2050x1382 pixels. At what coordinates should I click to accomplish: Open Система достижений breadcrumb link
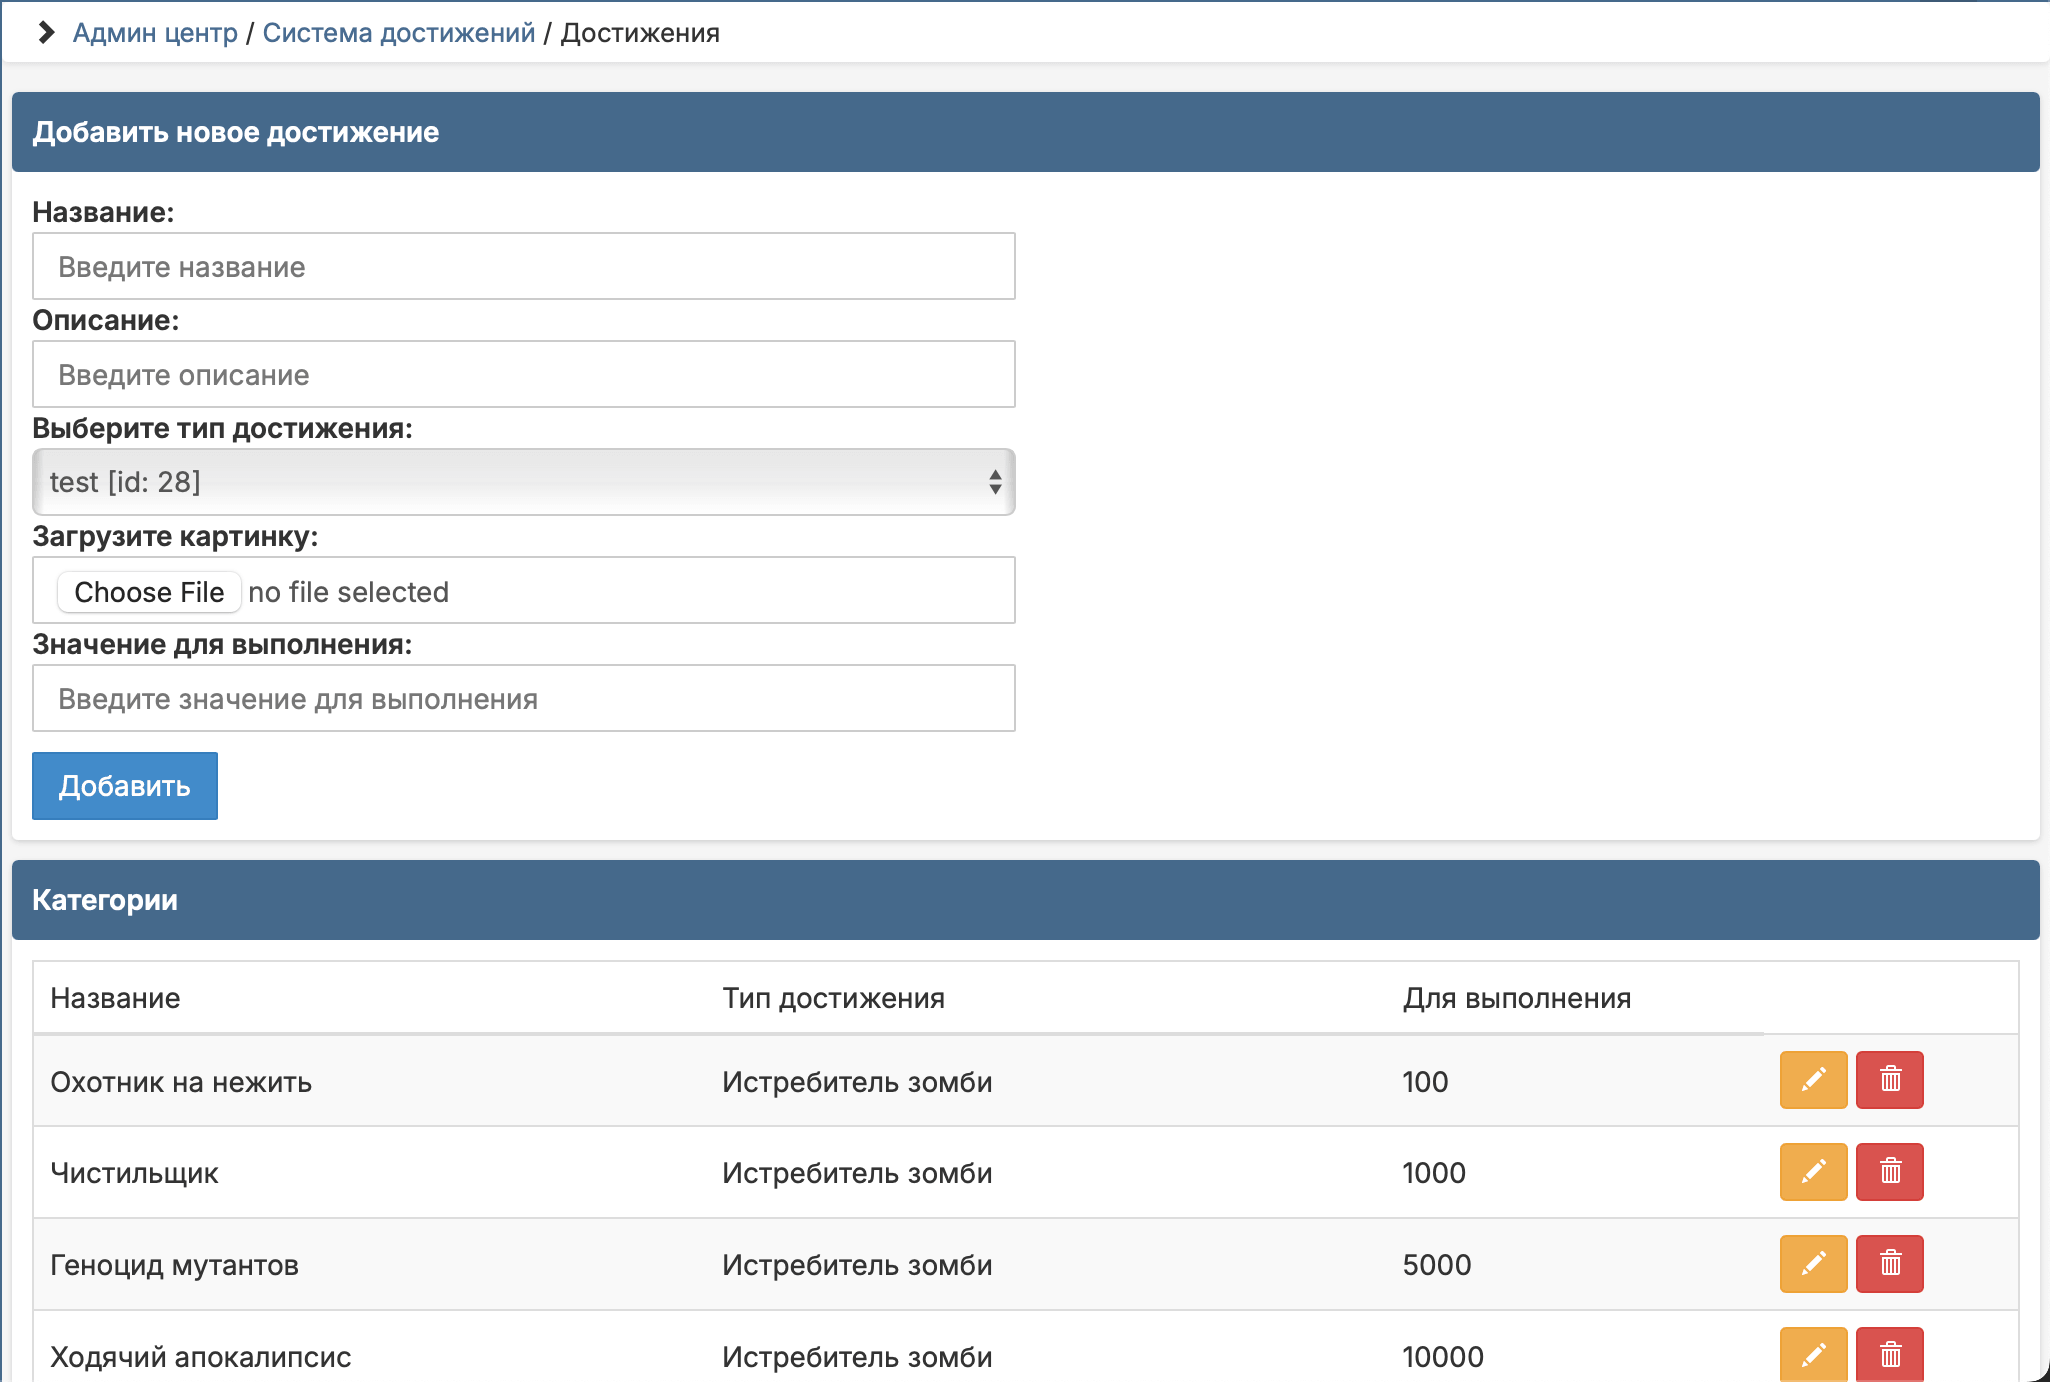398,33
